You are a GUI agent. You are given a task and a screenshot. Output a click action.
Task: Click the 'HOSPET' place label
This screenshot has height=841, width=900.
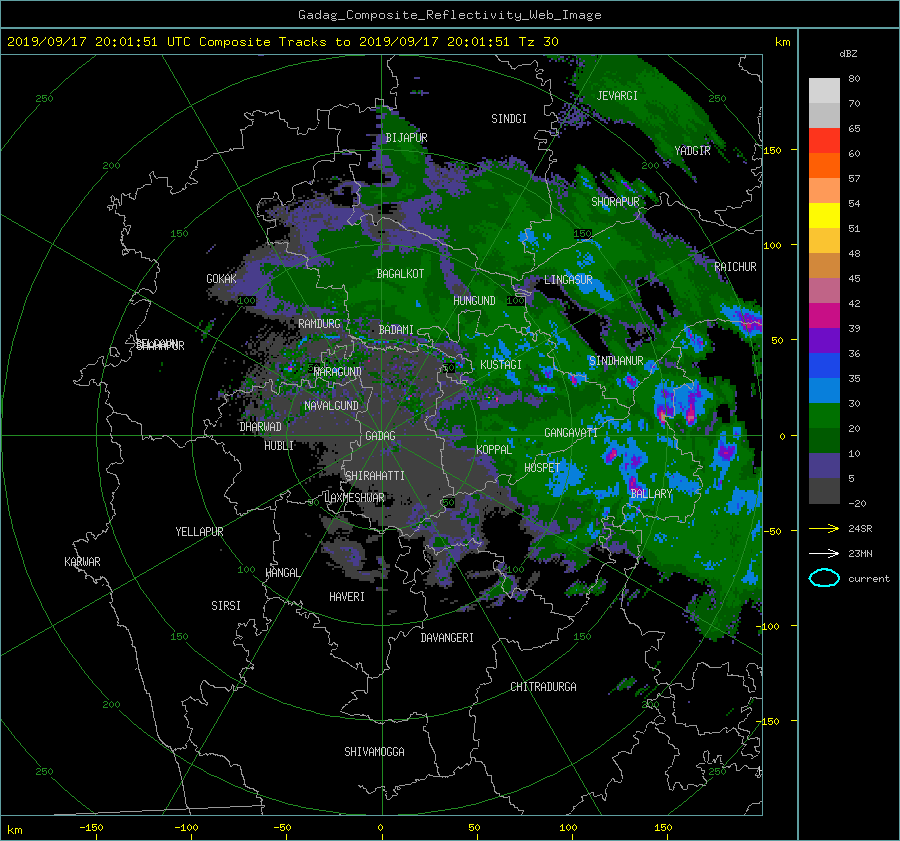pyautogui.click(x=542, y=468)
